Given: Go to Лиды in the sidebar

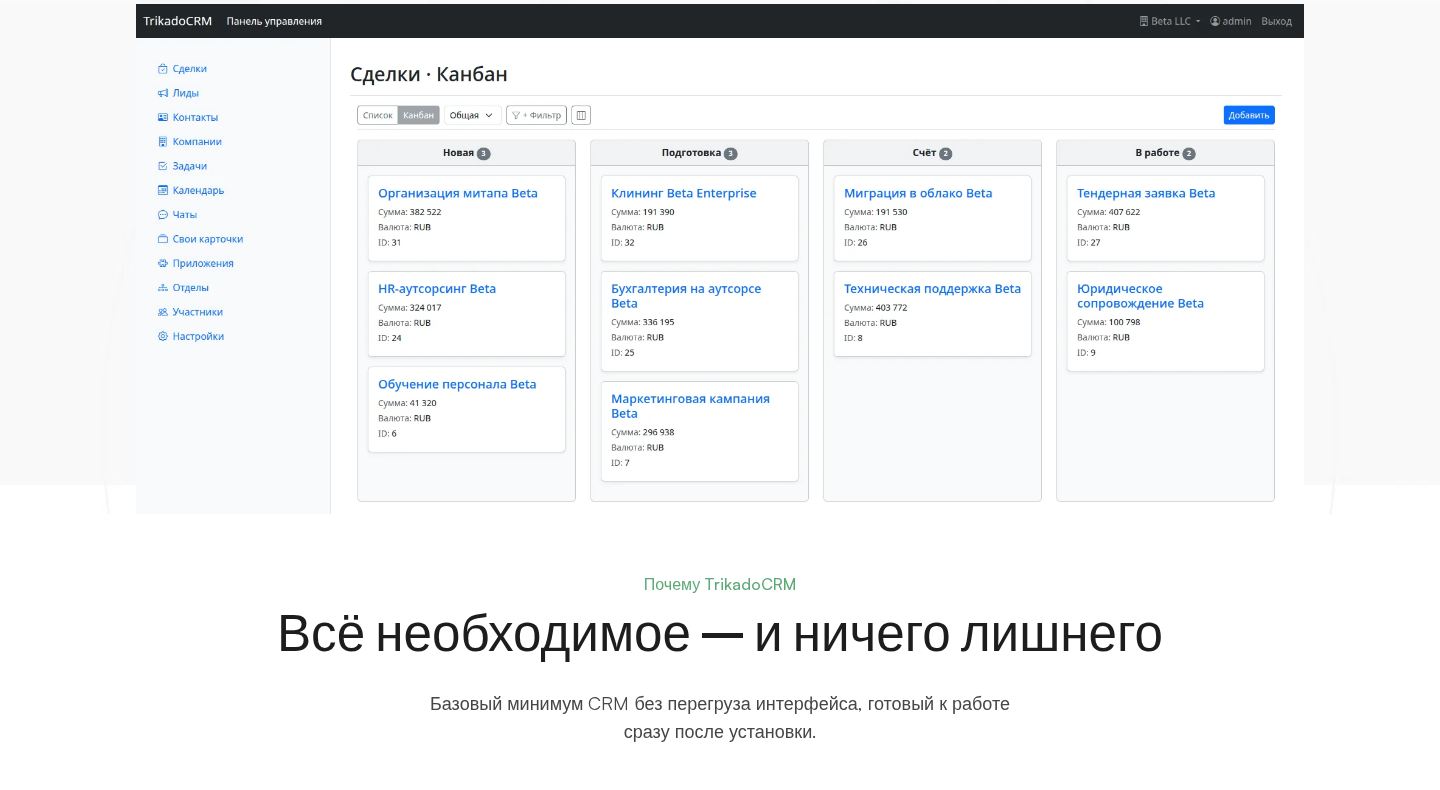Looking at the screenshot, I should pyautogui.click(x=185, y=93).
